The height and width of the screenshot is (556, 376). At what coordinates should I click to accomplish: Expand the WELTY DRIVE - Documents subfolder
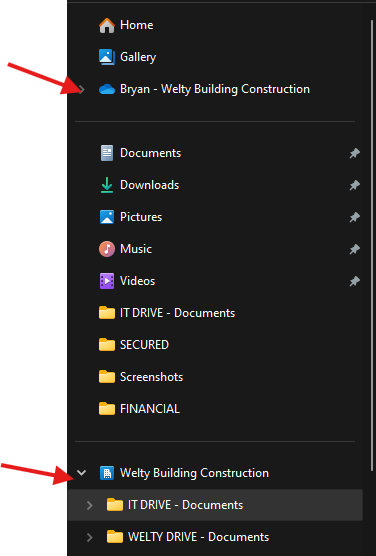point(89,537)
